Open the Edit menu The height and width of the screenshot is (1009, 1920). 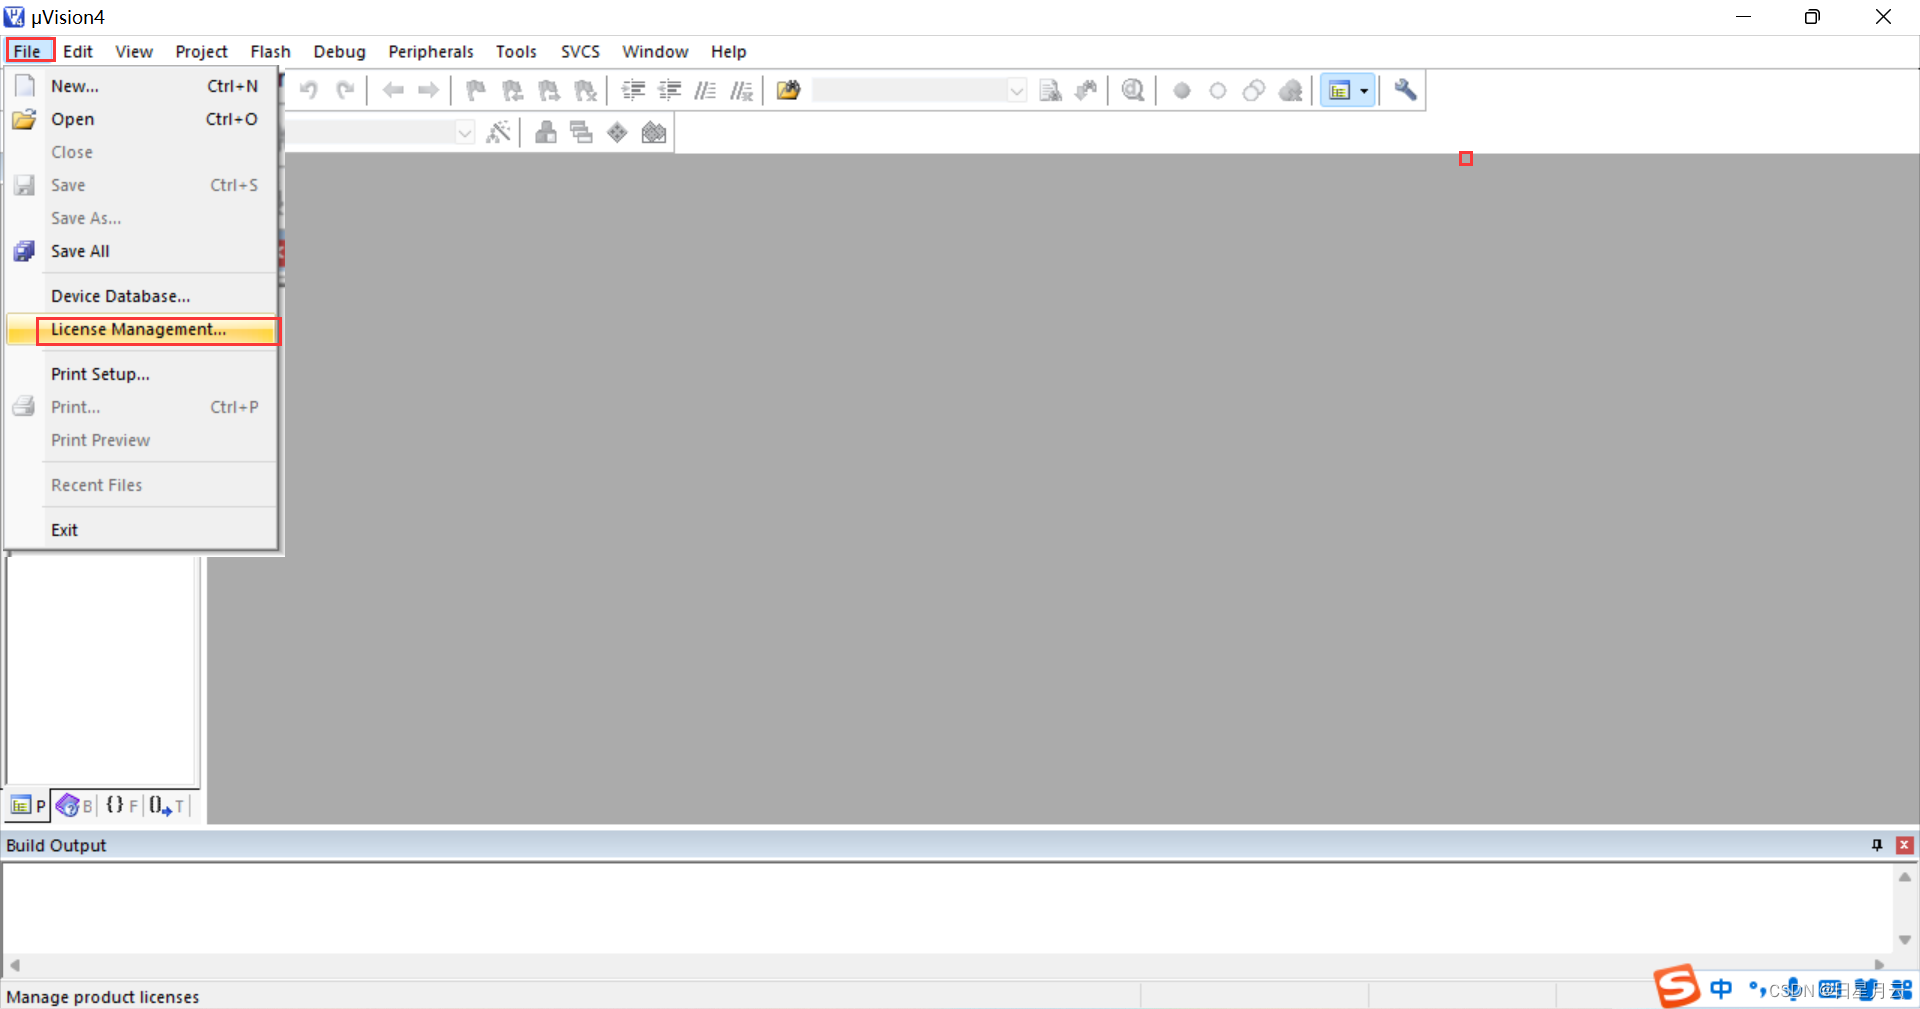pos(78,51)
